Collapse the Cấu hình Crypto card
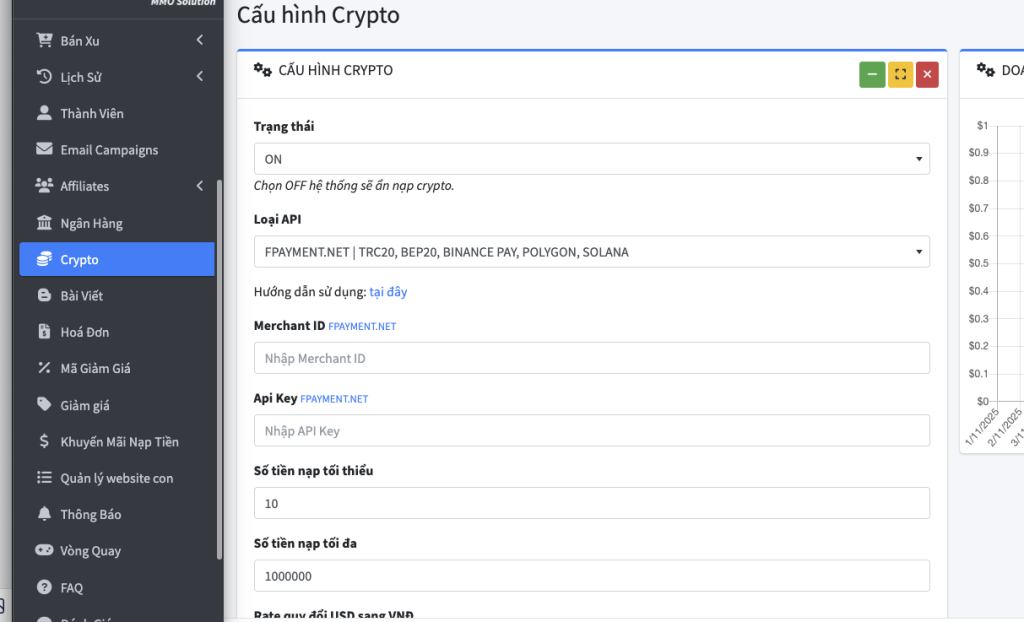 [872, 75]
